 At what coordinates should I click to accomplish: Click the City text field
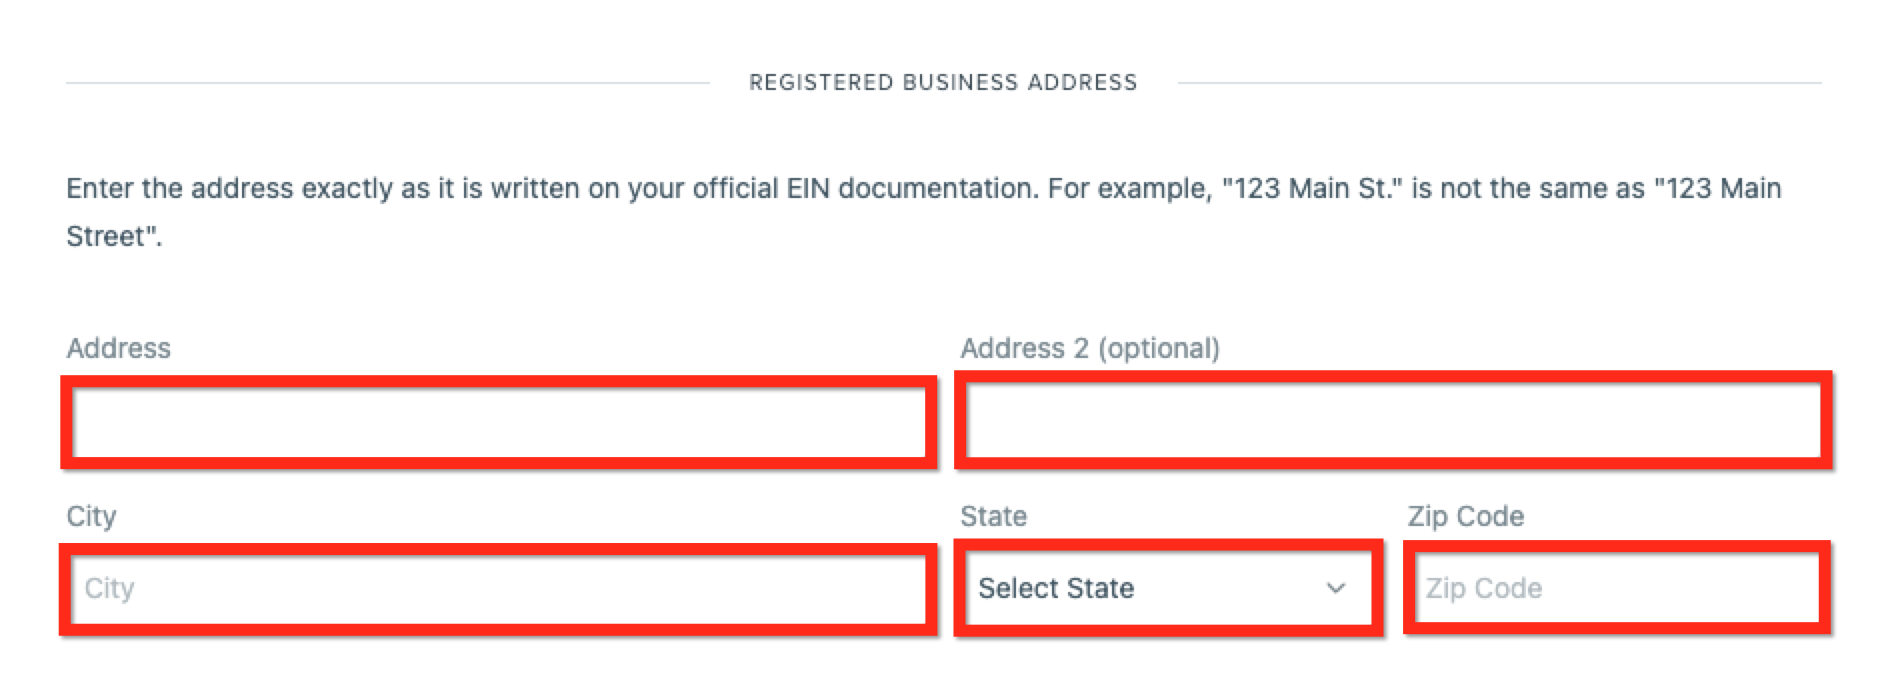(x=498, y=589)
